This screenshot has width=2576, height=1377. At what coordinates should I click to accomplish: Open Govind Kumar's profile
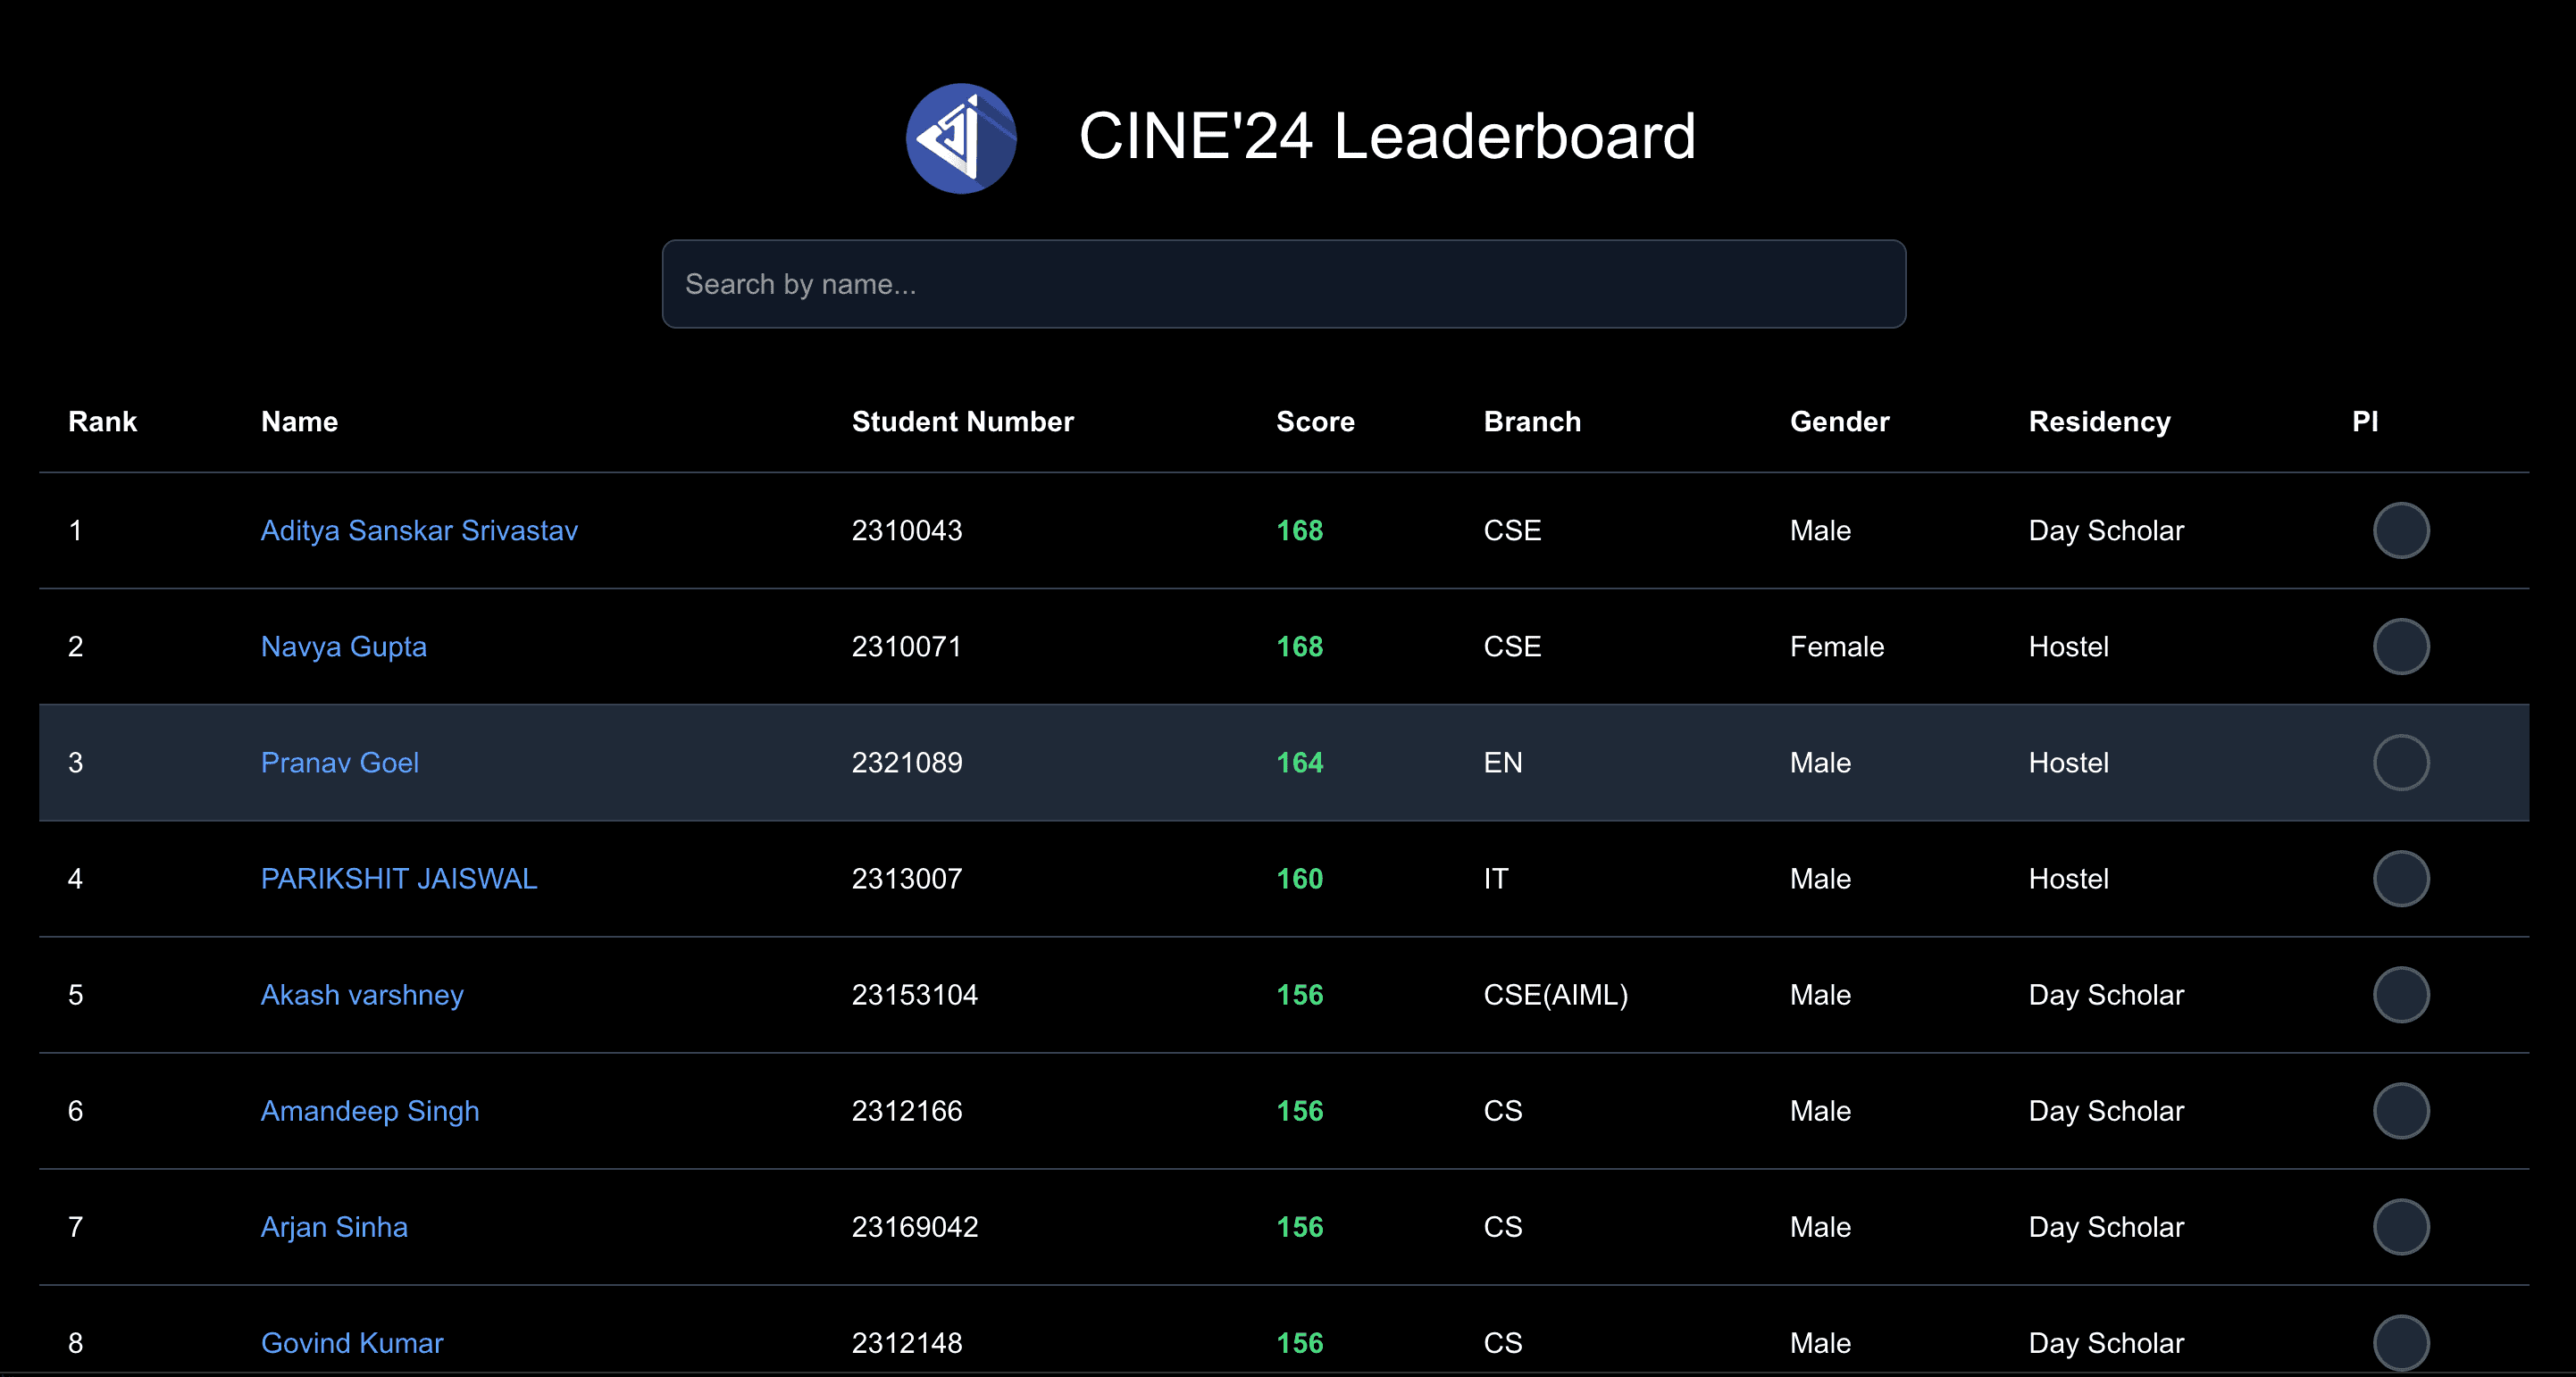351,1343
